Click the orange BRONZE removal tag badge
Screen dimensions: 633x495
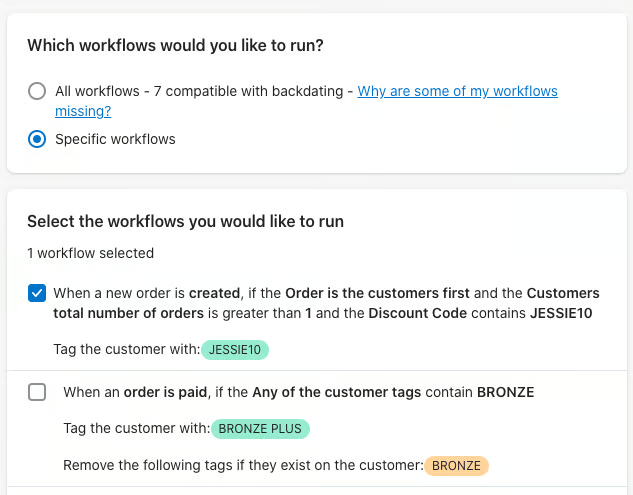click(x=456, y=466)
